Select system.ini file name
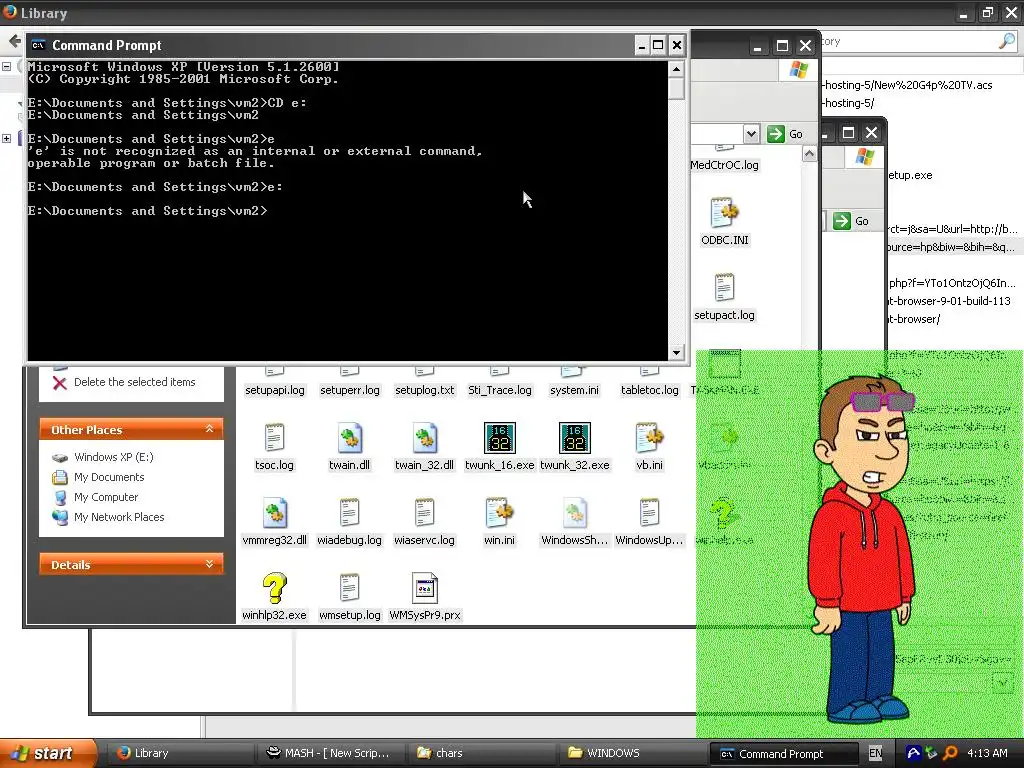The height and width of the screenshot is (768, 1024). (574, 390)
